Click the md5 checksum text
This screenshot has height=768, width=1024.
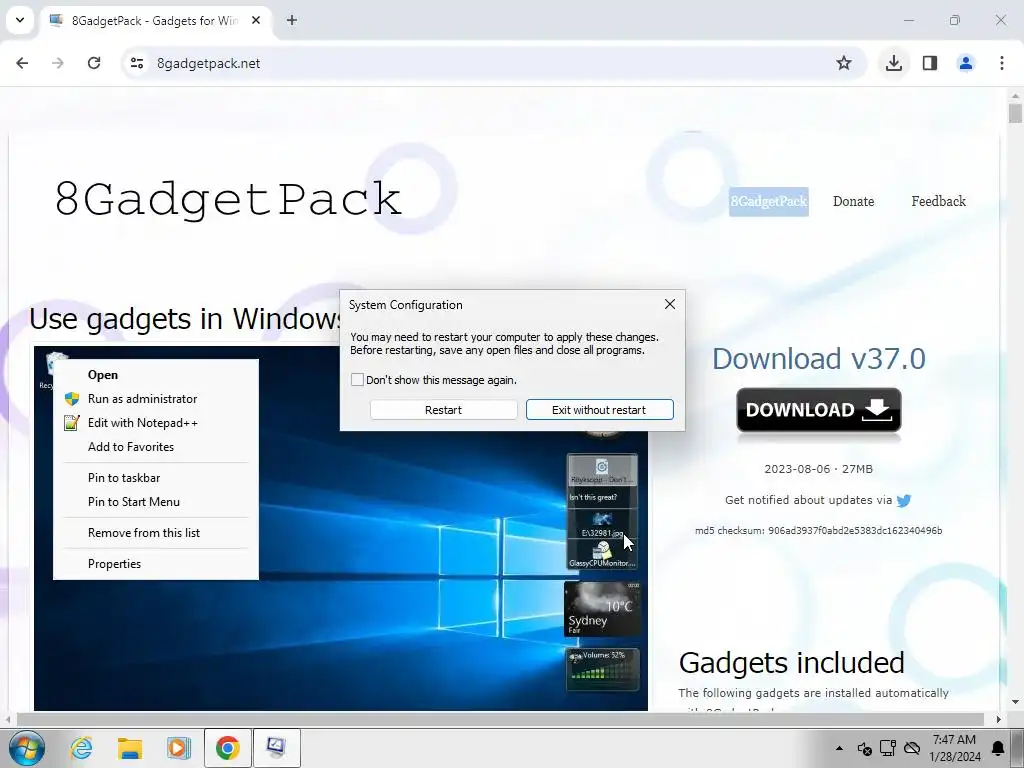819,530
